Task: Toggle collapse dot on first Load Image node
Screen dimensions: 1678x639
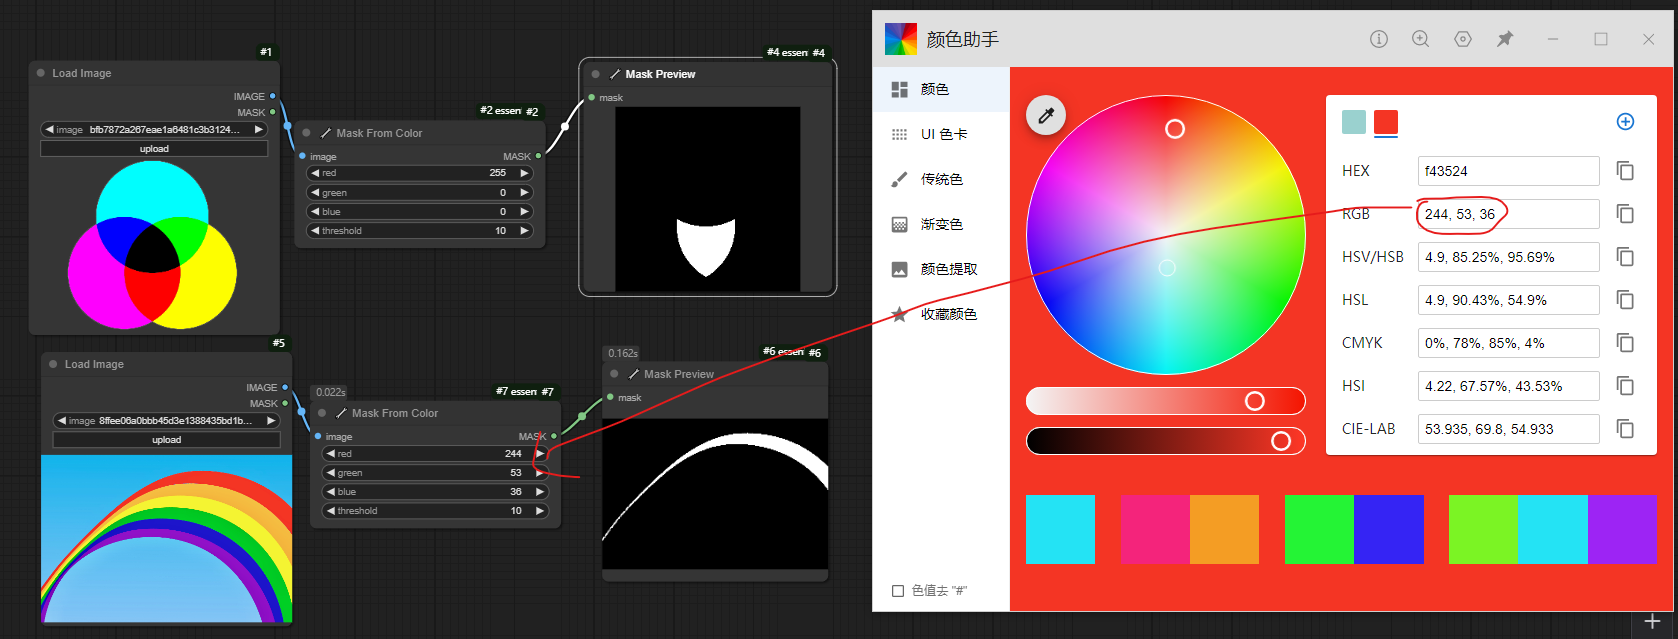Action: coord(41,73)
